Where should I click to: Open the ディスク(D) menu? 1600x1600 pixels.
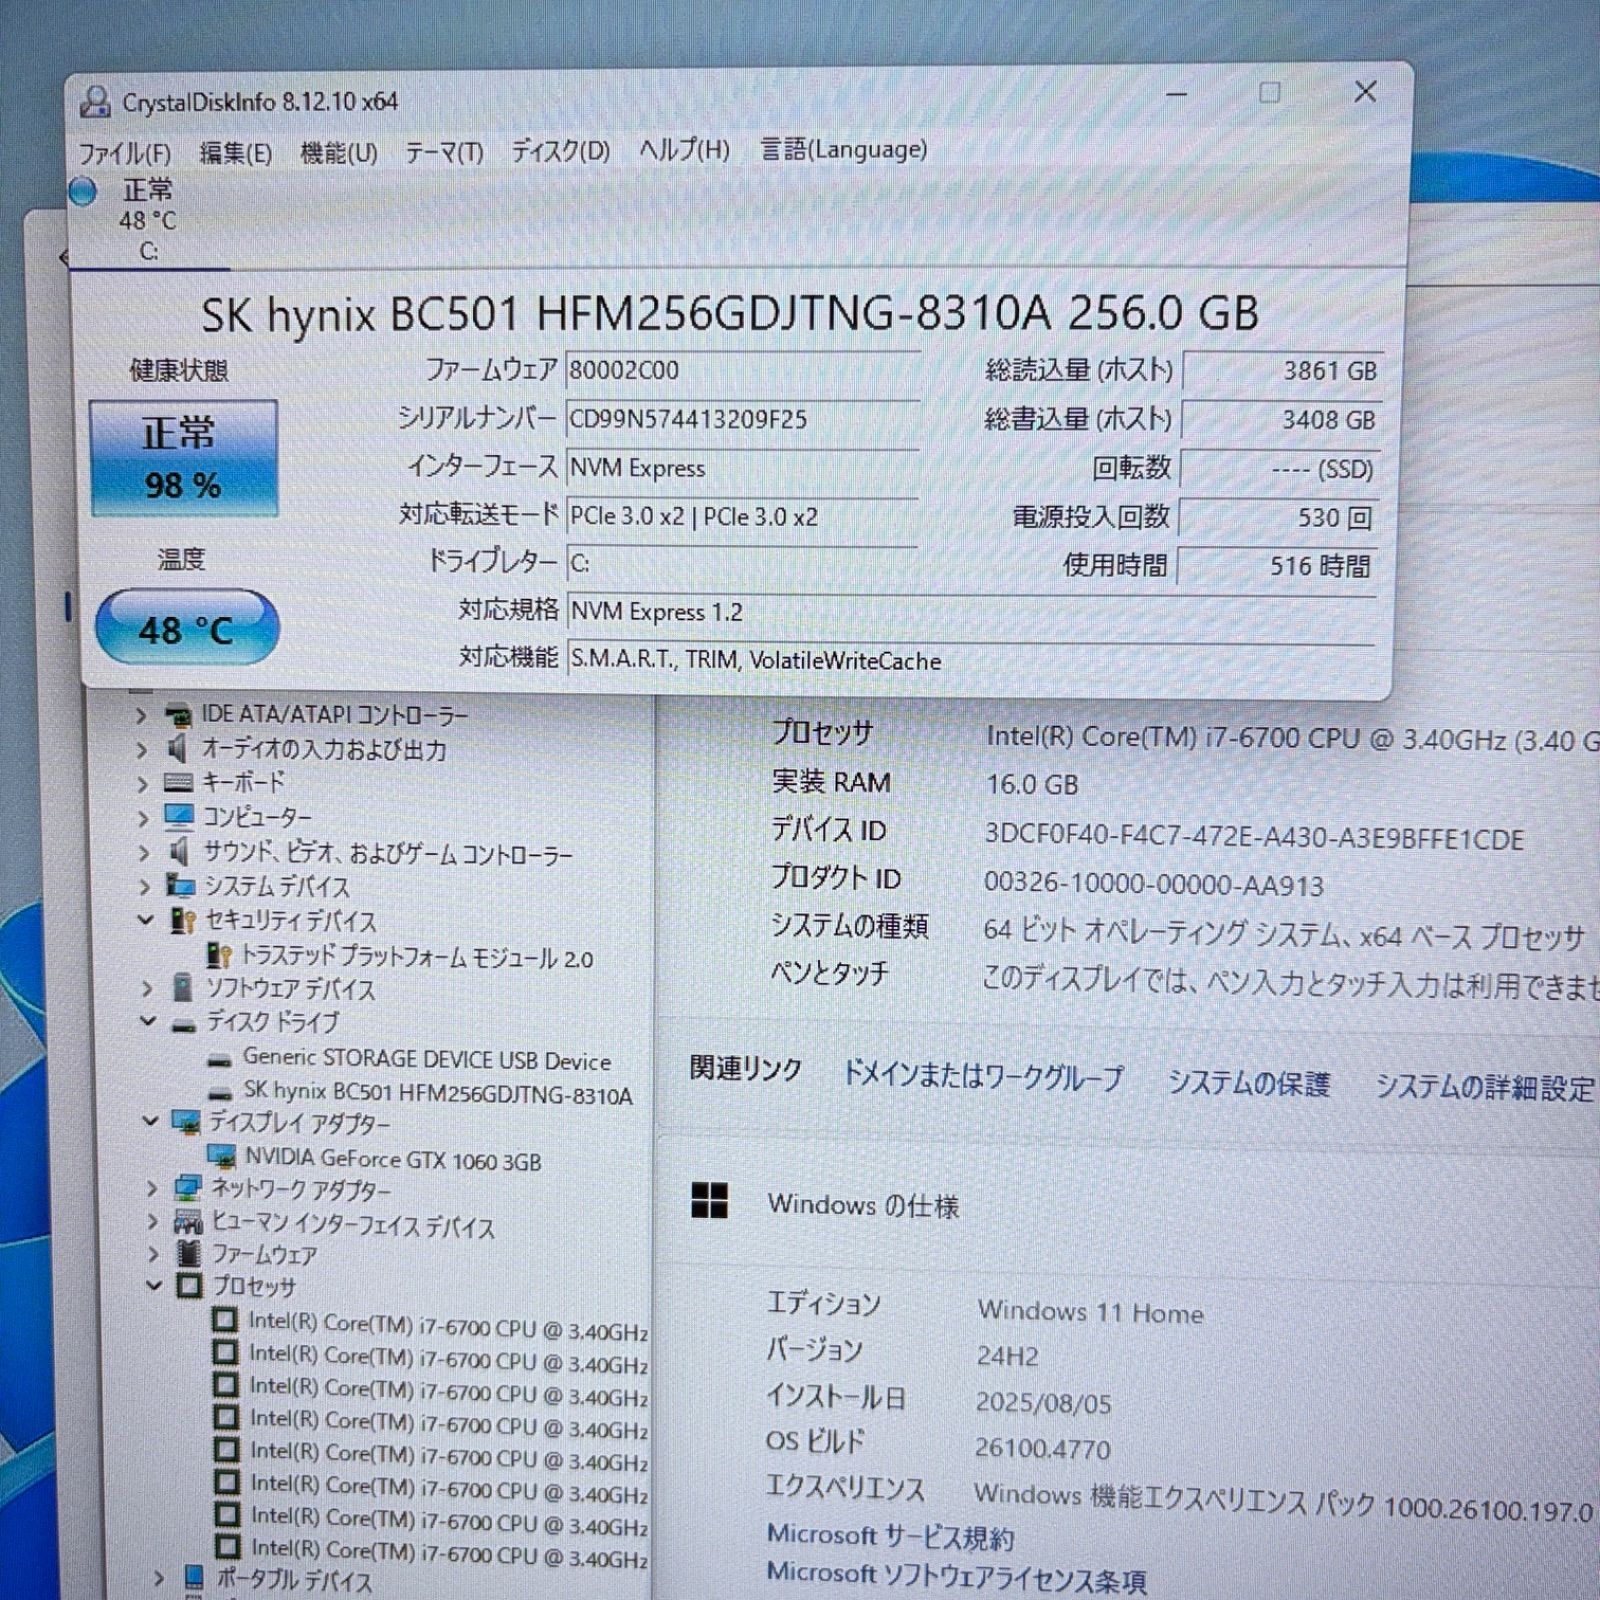[x=560, y=151]
